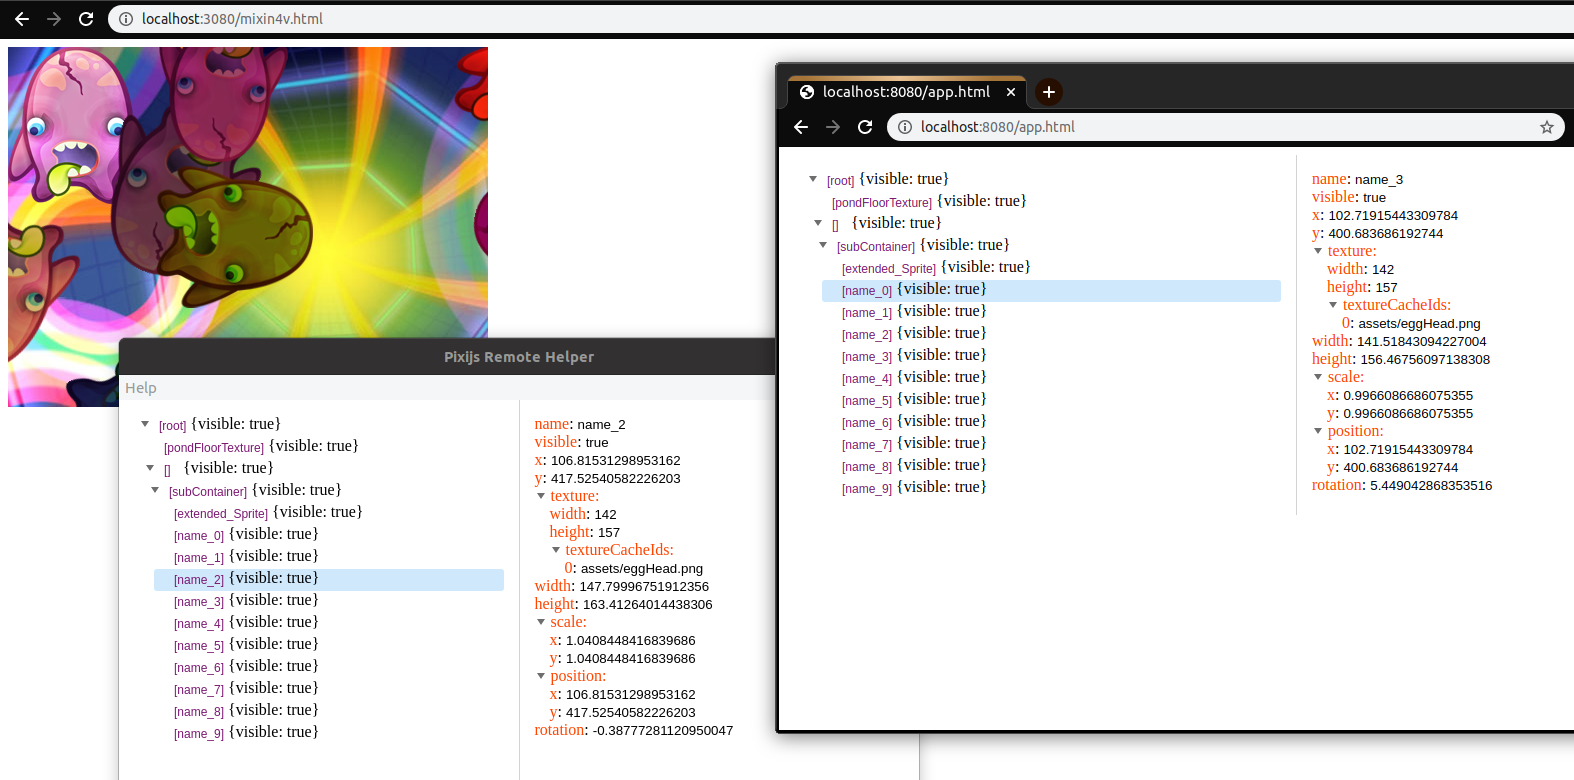
Task: Select [name_0] in Remote Helper tree
Action: [199, 535]
